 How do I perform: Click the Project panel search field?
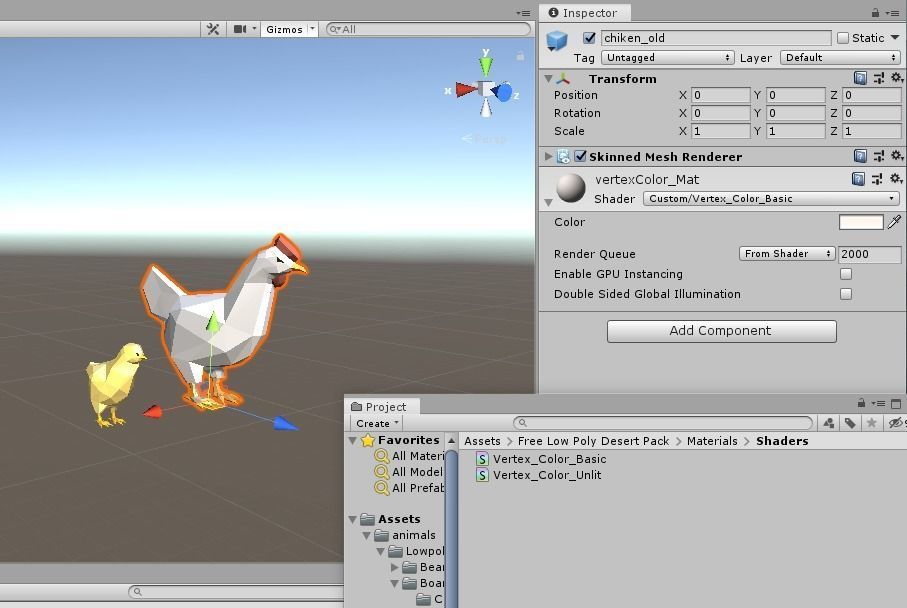663,423
